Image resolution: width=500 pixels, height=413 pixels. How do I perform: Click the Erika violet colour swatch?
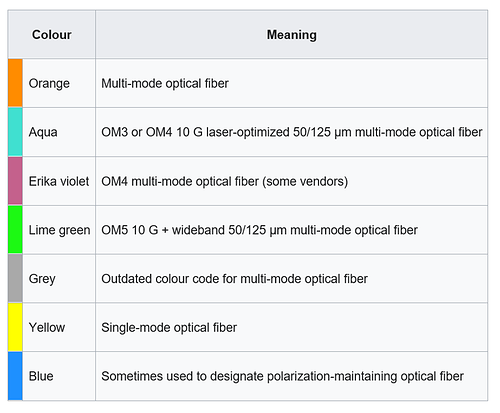pos(15,181)
